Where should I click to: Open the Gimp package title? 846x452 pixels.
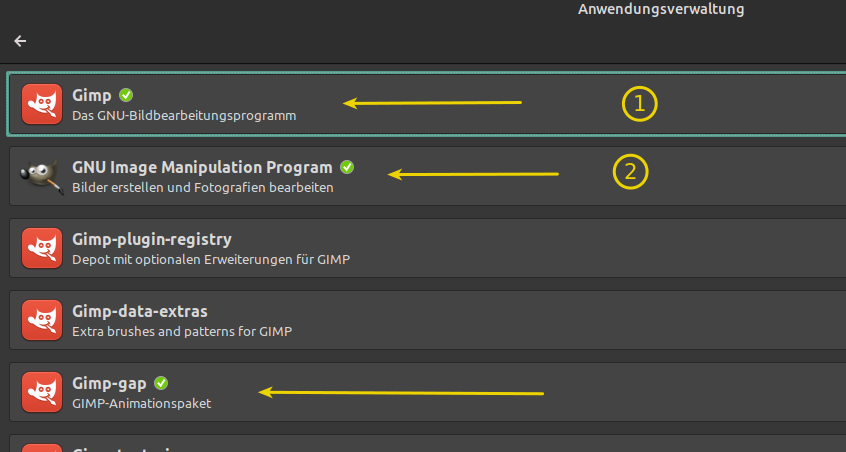(x=91, y=96)
